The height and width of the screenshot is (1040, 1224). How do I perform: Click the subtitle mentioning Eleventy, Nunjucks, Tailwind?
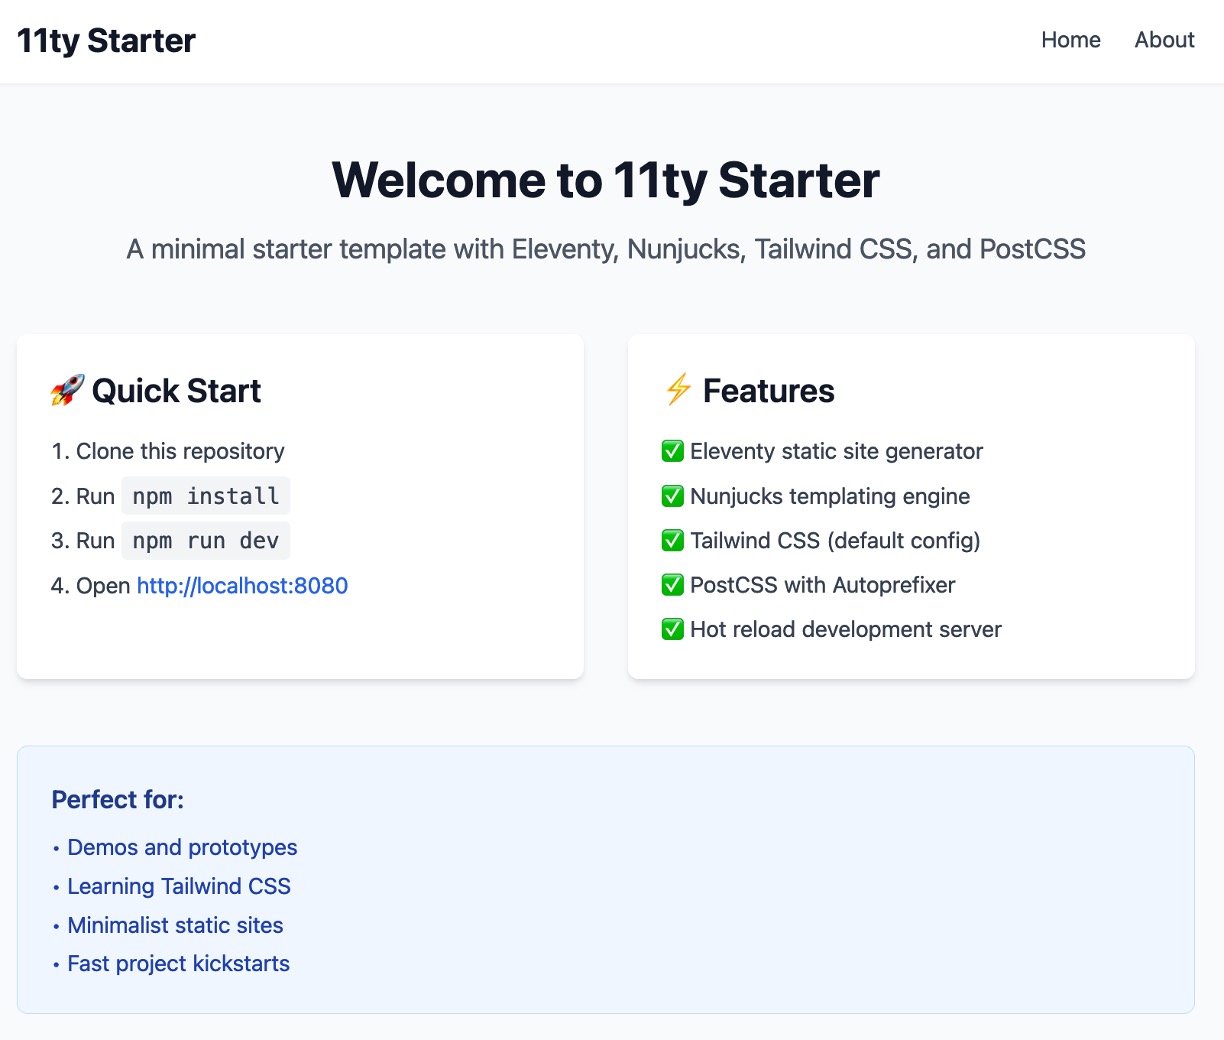[x=606, y=249]
